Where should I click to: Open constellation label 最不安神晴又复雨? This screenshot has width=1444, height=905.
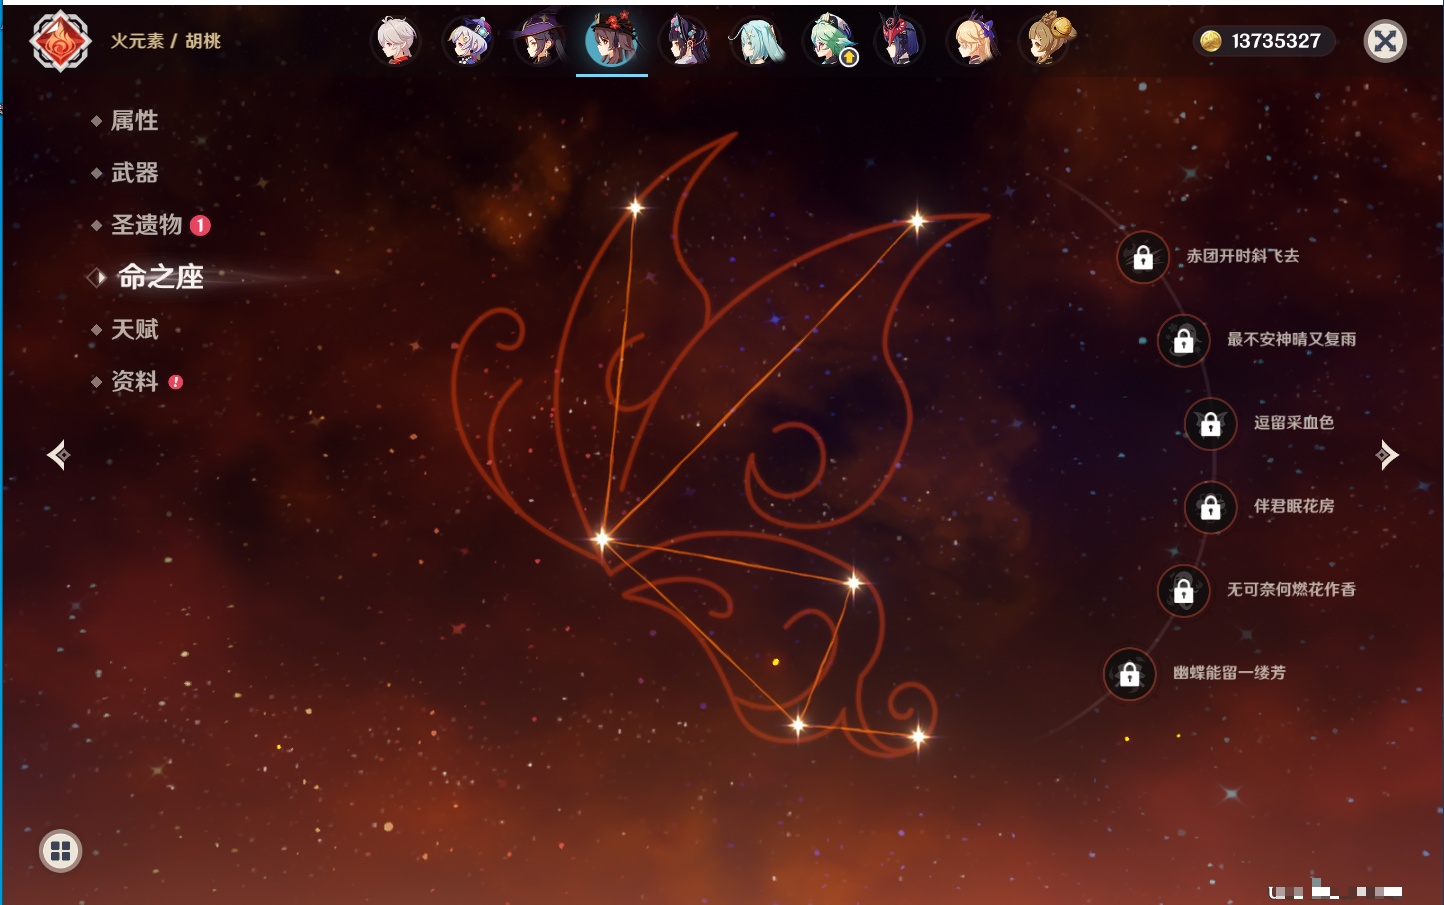[x=1291, y=339]
